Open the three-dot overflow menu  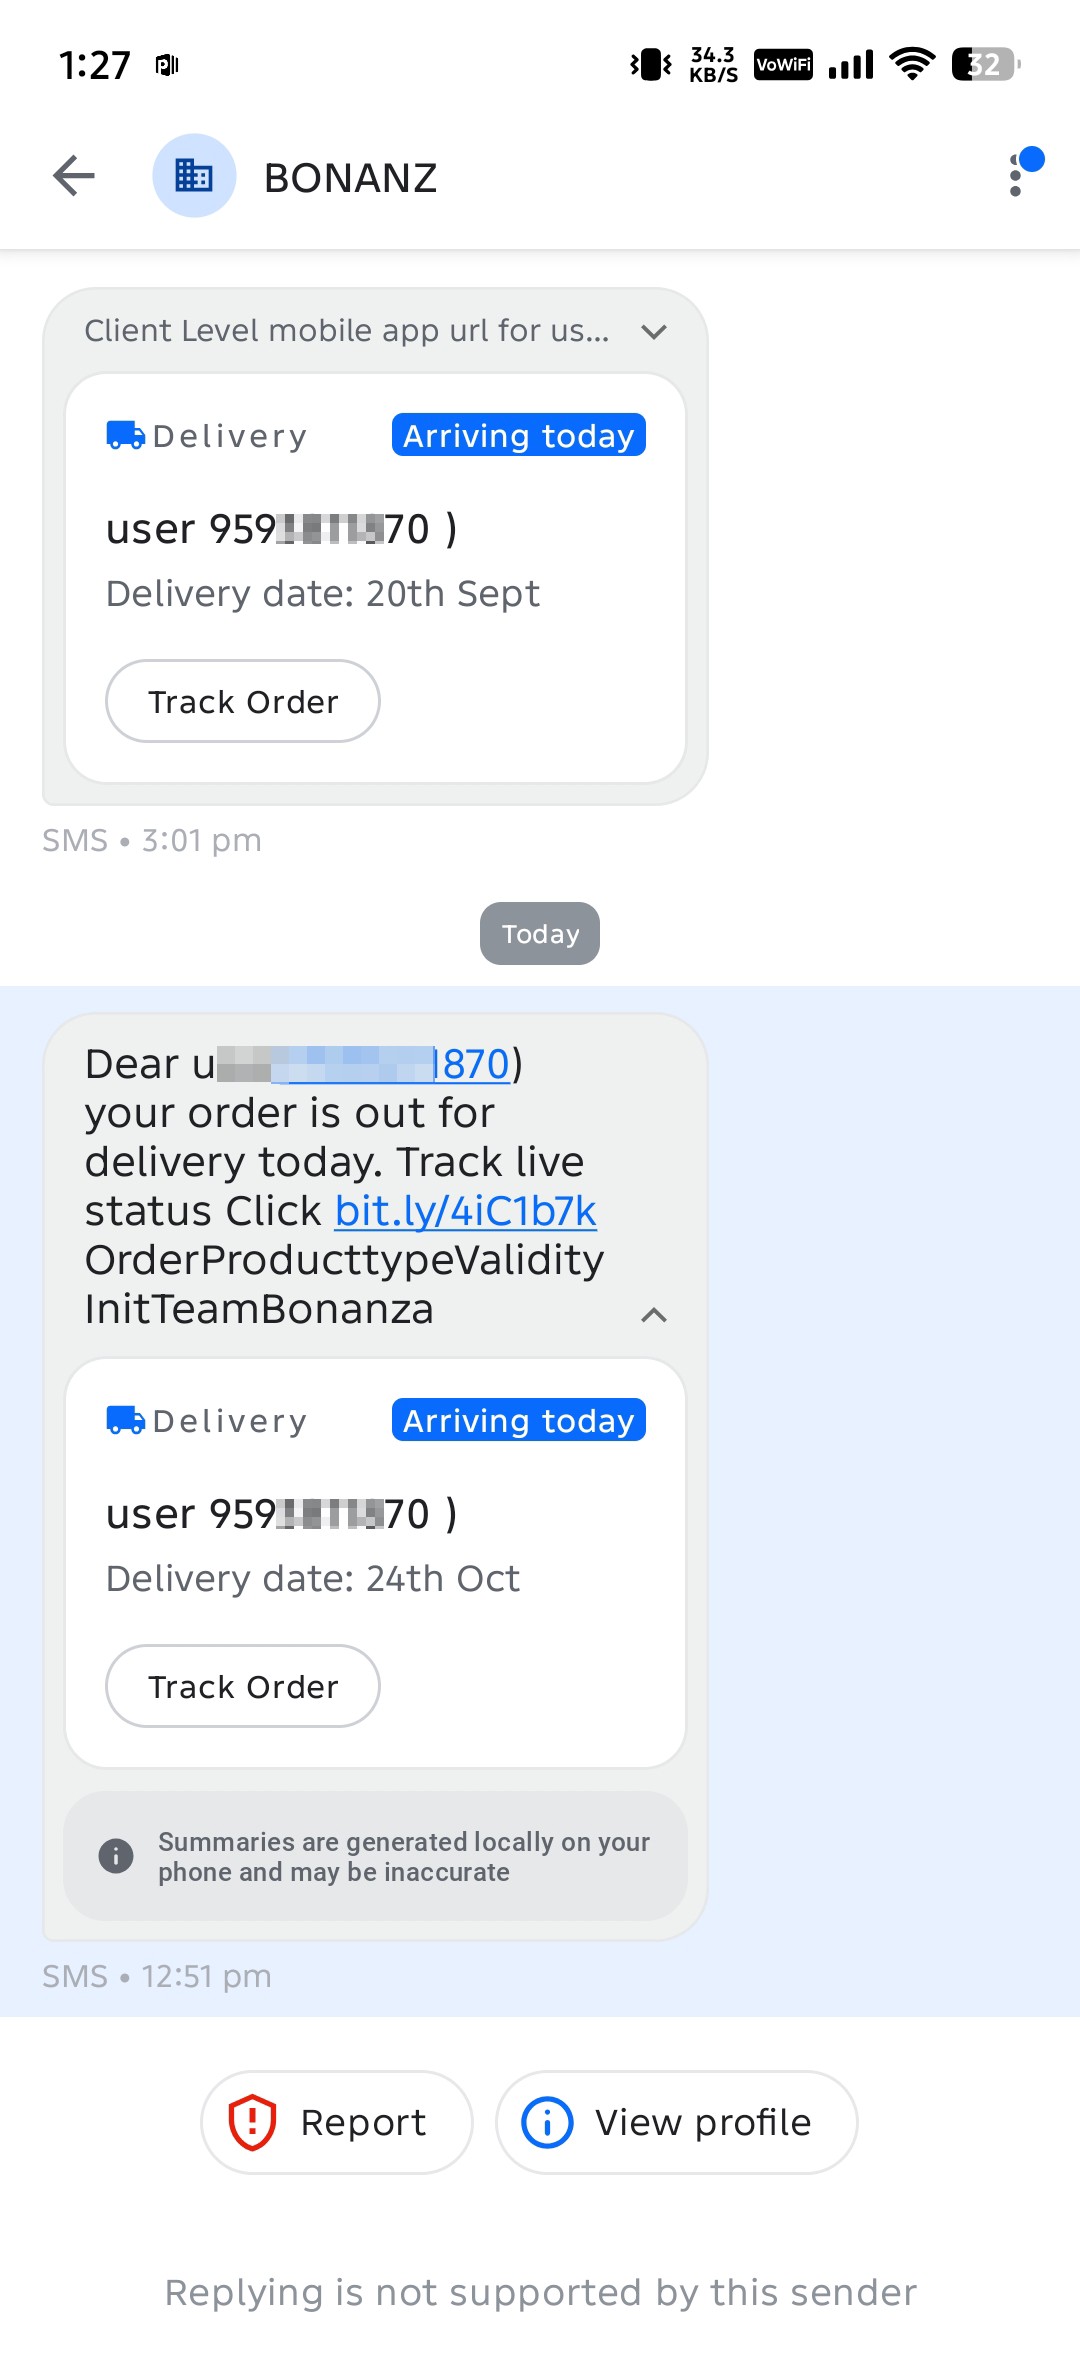coord(1016,176)
